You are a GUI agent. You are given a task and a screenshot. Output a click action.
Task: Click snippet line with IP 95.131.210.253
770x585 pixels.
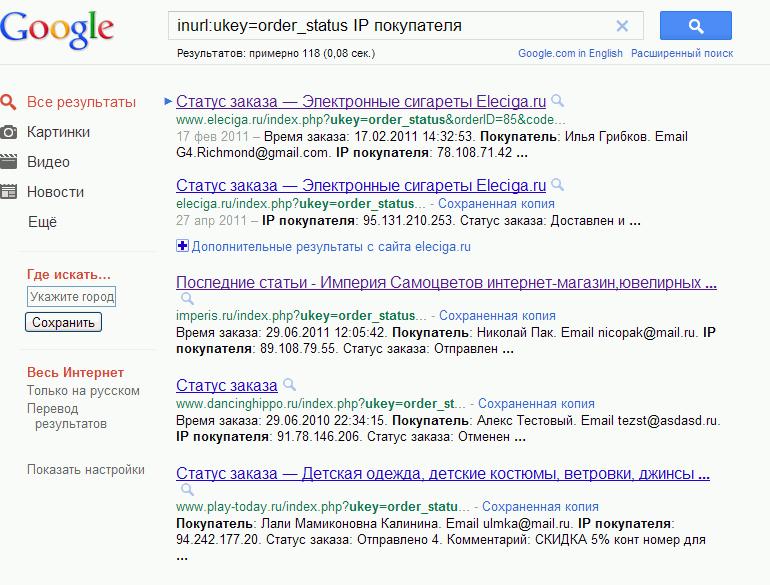point(408,221)
